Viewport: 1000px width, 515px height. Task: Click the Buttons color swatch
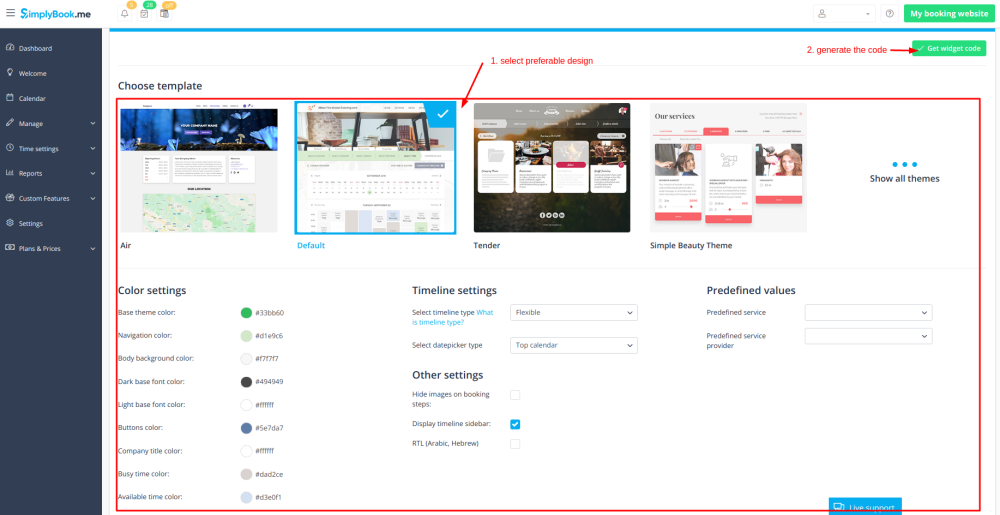point(246,428)
